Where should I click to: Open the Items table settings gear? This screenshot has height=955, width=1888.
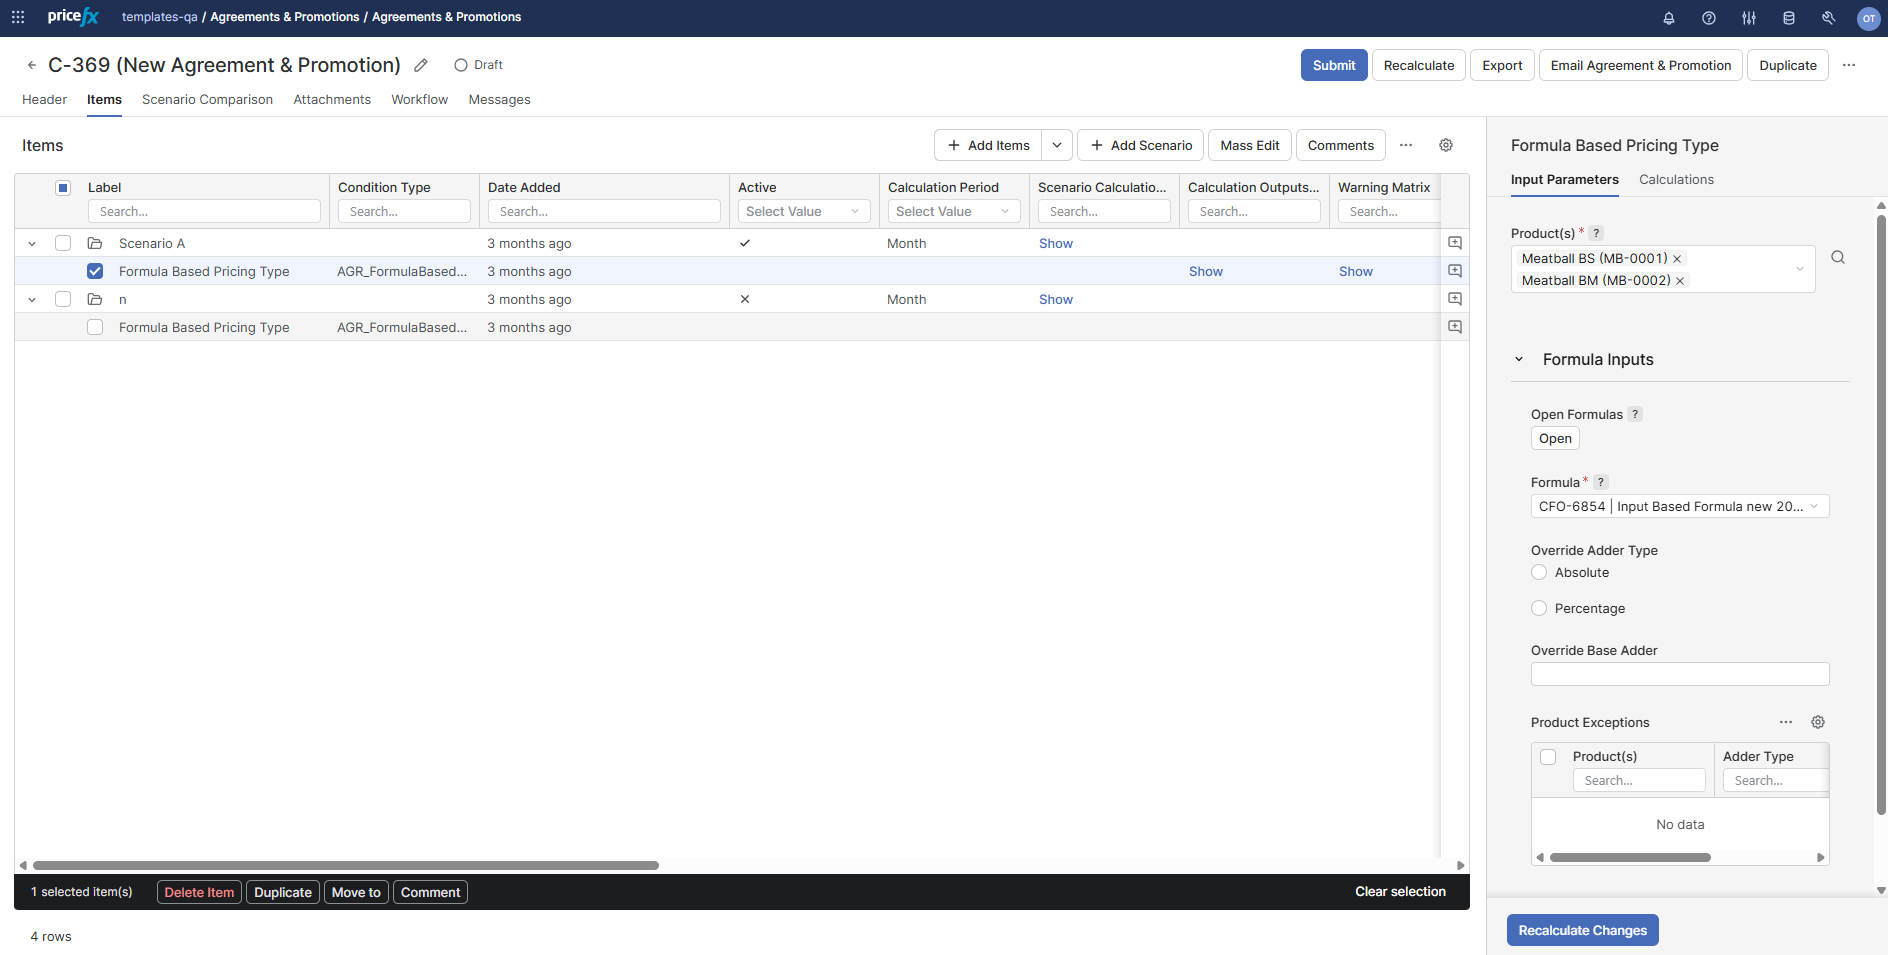(1446, 145)
